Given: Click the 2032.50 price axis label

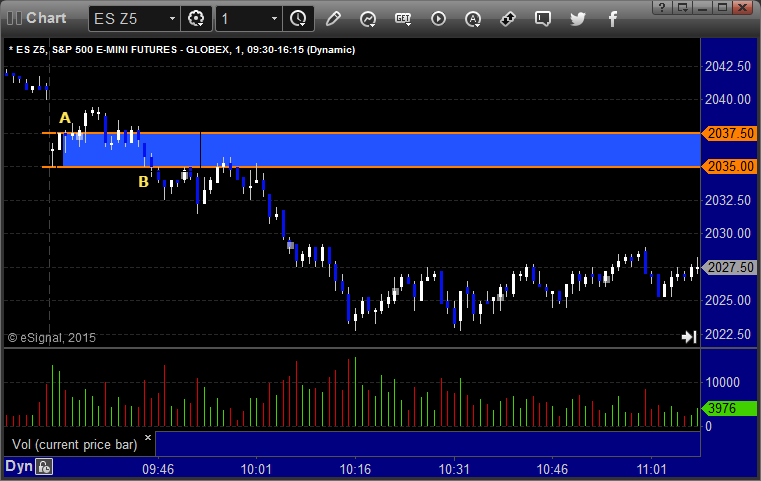Looking at the screenshot, I should coord(728,200).
